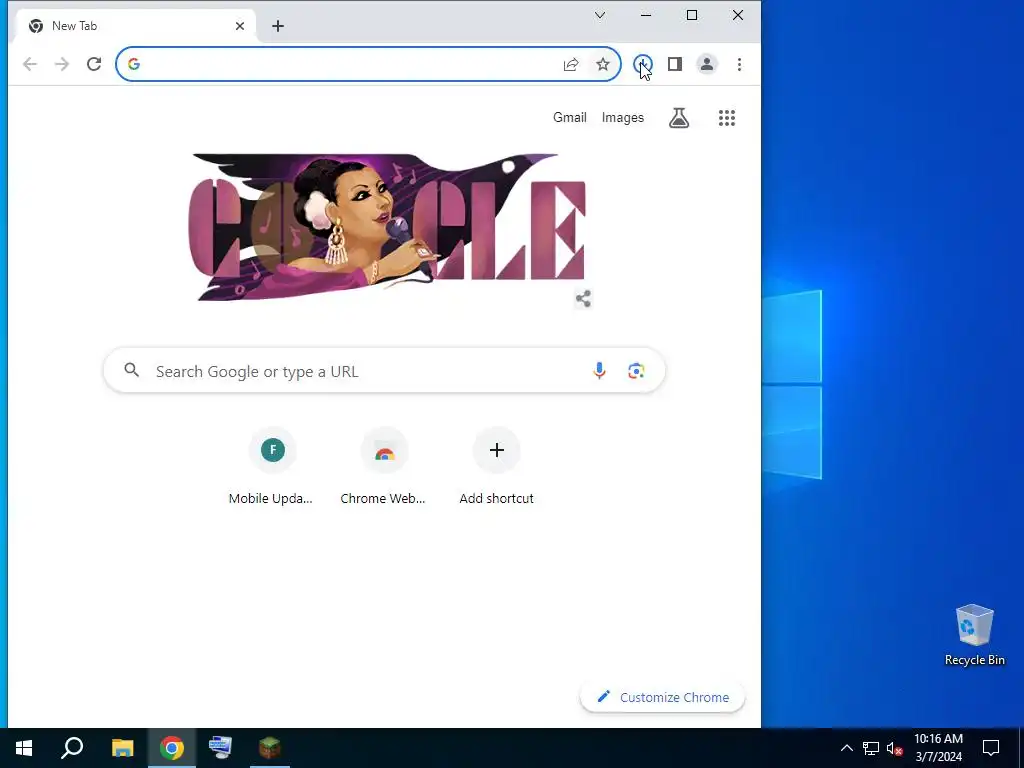
Task: Share the Google Doodle
Action: click(x=583, y=299)
